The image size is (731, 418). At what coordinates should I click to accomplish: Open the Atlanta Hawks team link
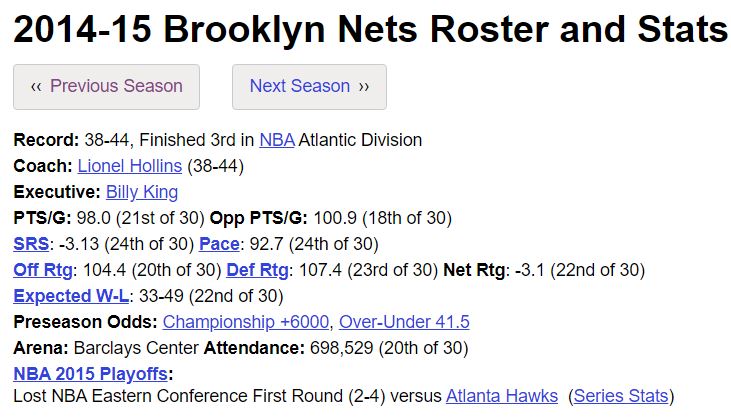click(502, 396)
